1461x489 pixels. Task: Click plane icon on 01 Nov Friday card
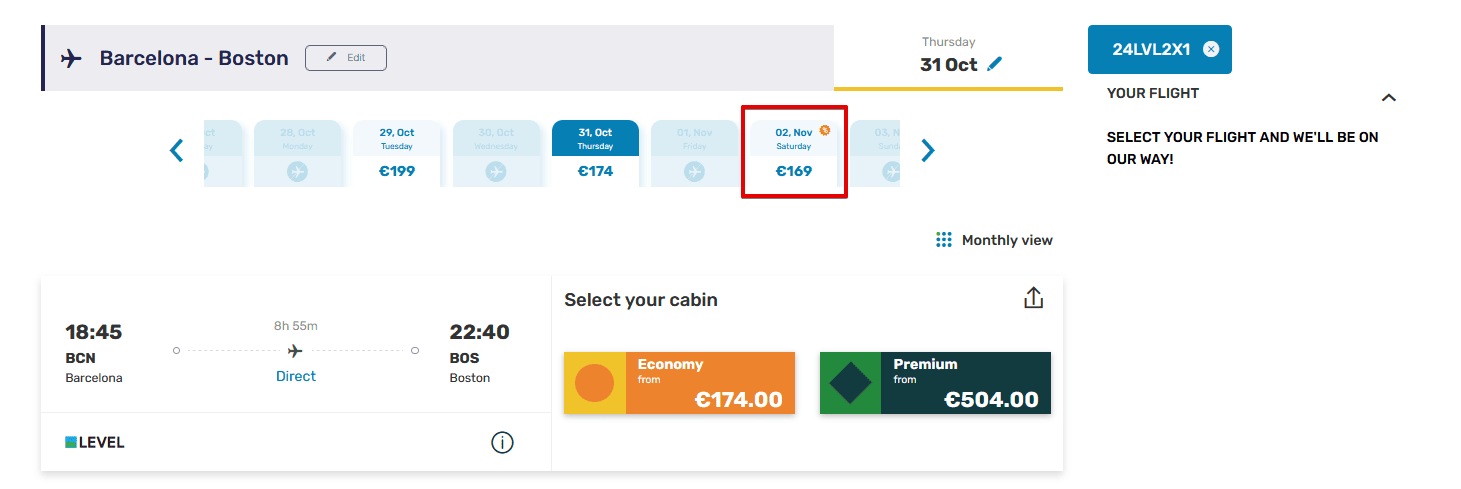coord(694,171)
